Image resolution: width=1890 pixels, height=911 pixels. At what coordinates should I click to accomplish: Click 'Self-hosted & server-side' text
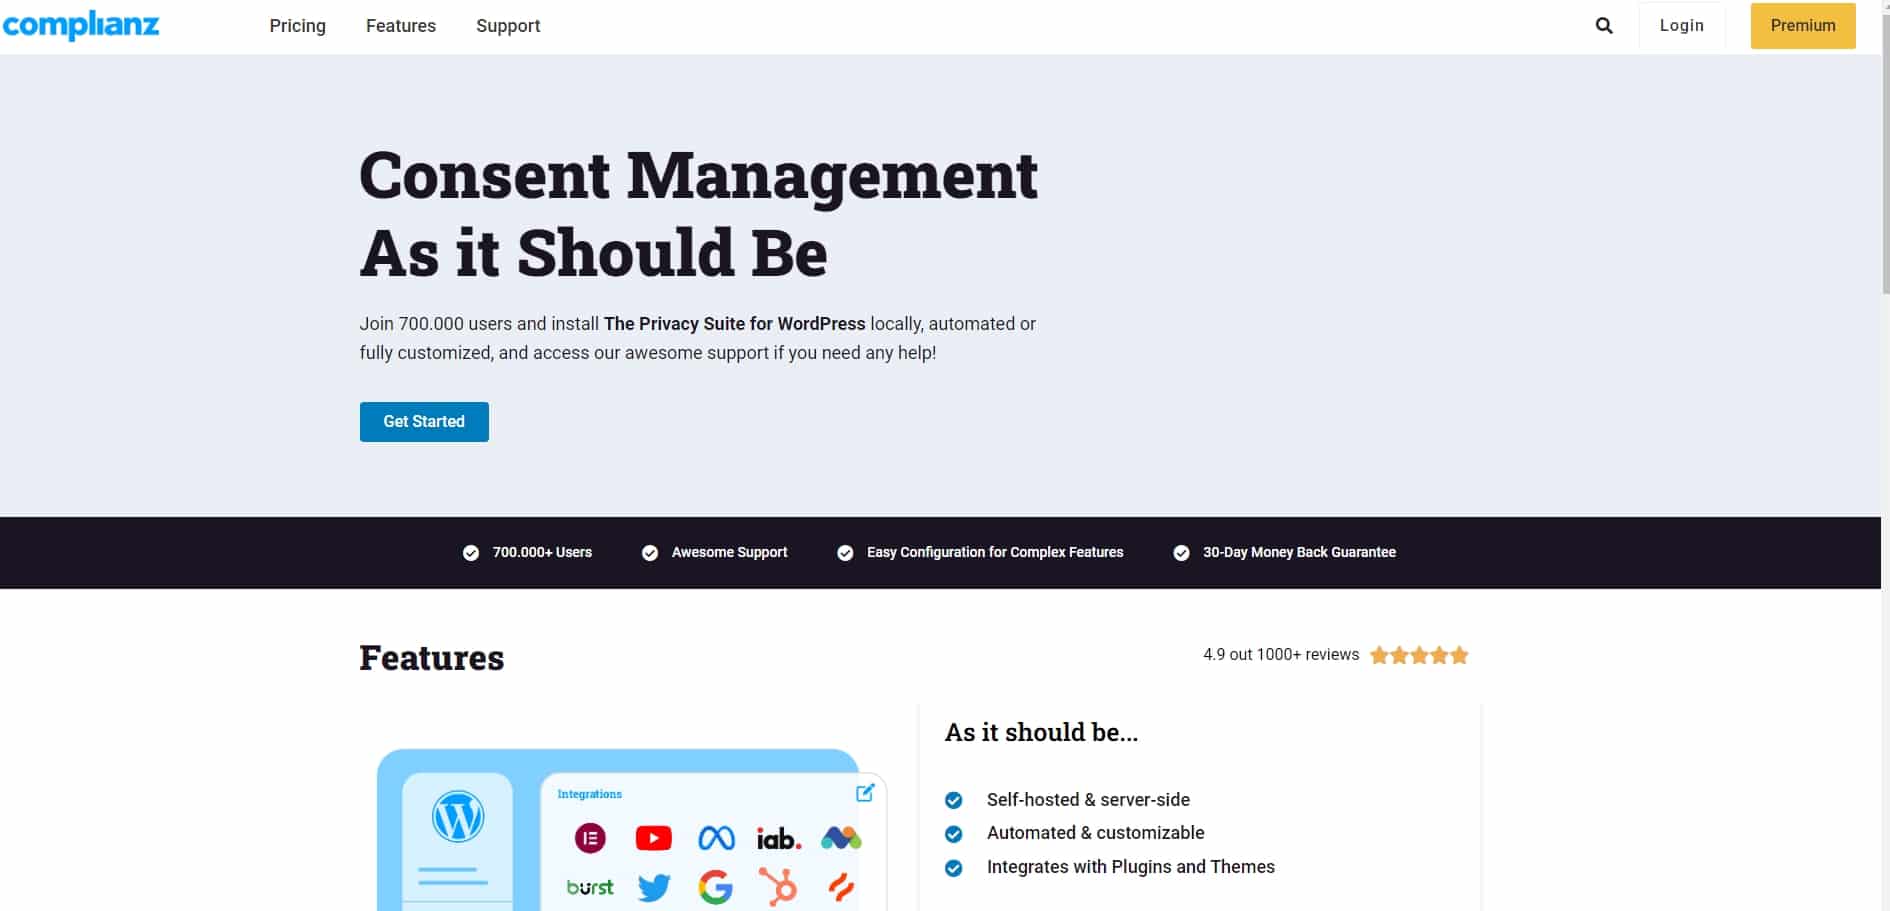[x=1088, y=800]
